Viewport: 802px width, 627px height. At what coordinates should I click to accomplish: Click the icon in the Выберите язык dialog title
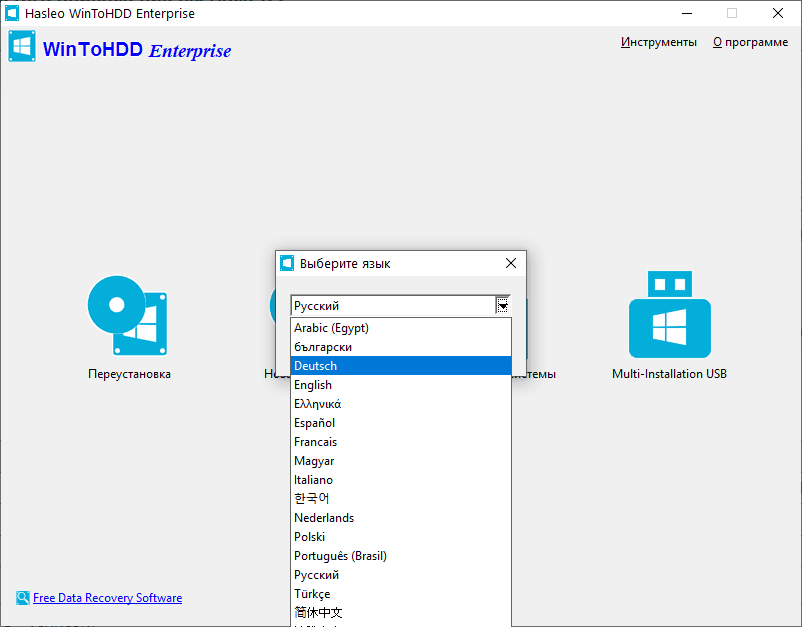[287, 263]
